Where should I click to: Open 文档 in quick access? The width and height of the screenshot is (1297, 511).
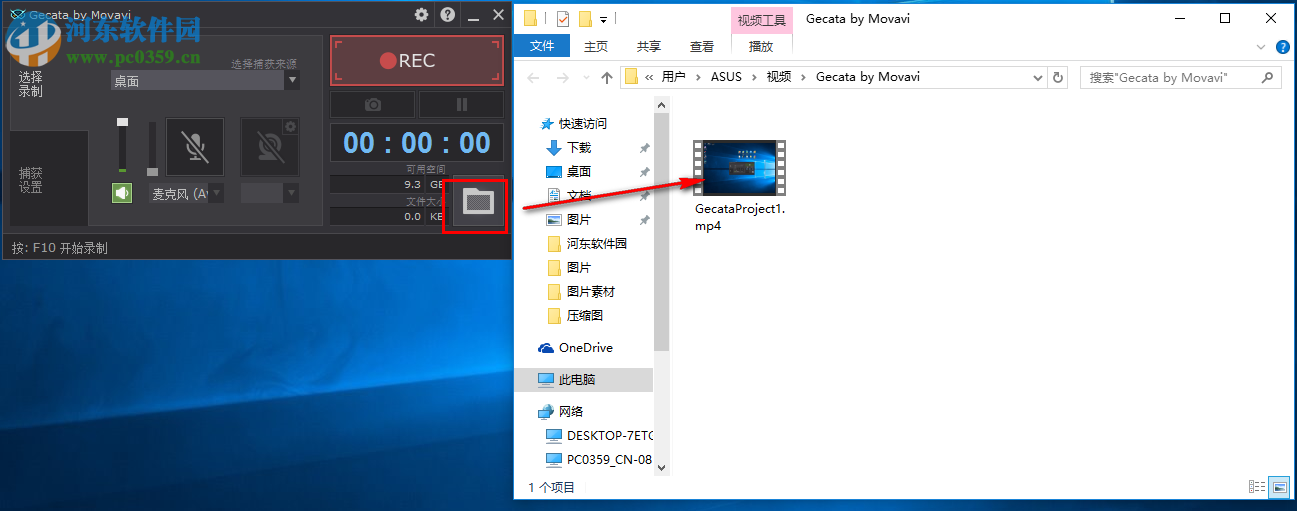pyautogui.click(x=579, y=196)
